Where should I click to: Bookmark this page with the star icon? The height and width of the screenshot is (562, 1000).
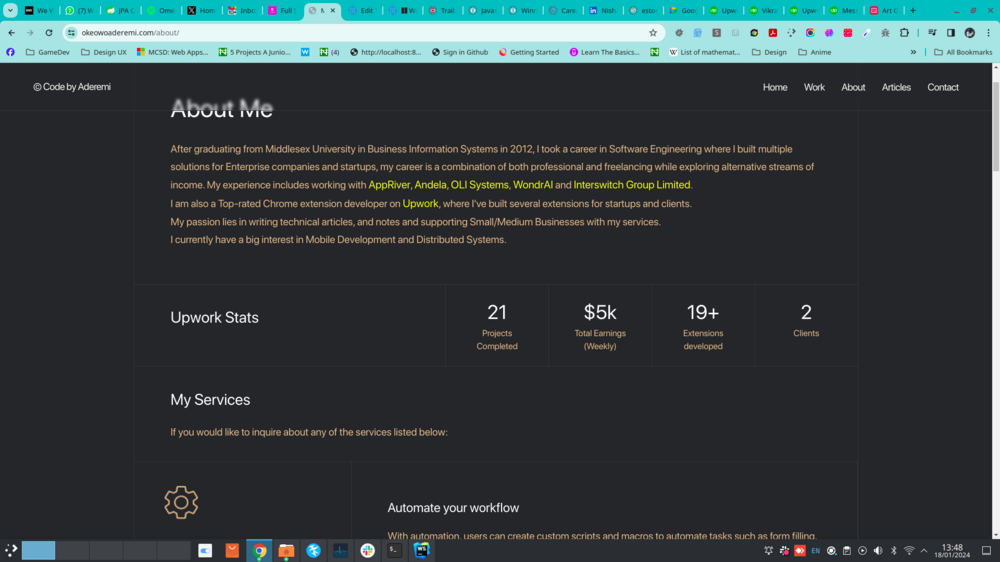point(652,33)
